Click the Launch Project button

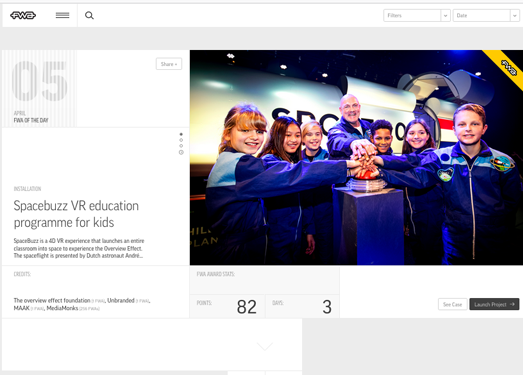494,304
